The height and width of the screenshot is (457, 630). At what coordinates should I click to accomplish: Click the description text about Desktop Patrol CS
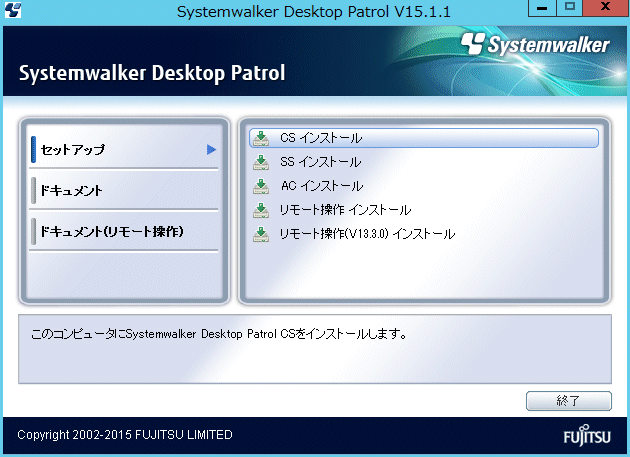(218, 332)
